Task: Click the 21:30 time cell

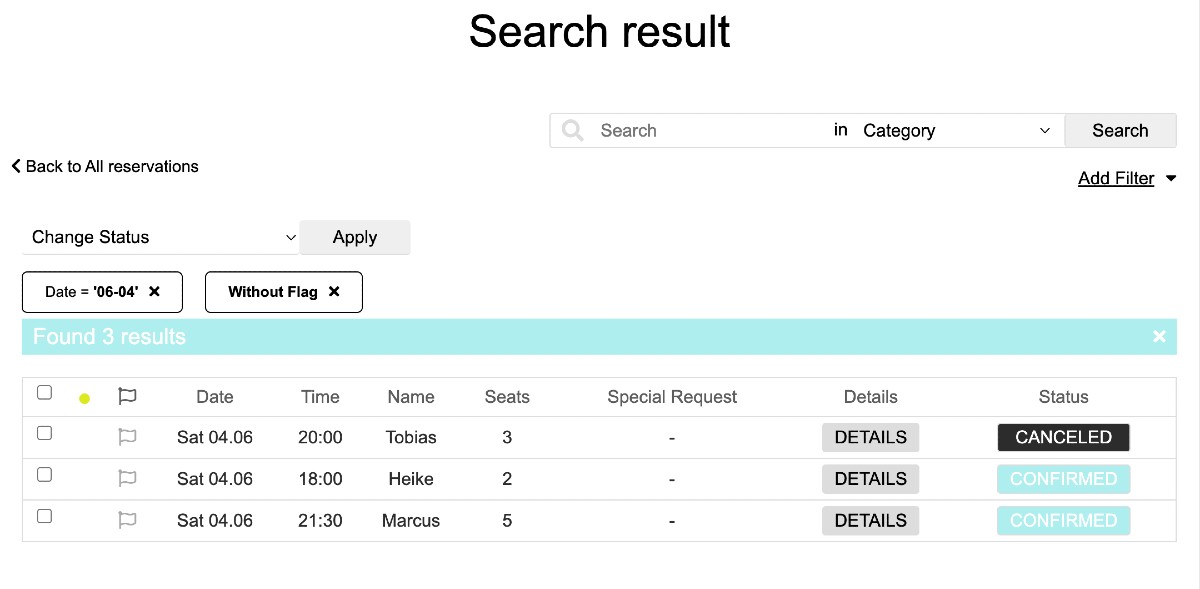Action: 320,520
